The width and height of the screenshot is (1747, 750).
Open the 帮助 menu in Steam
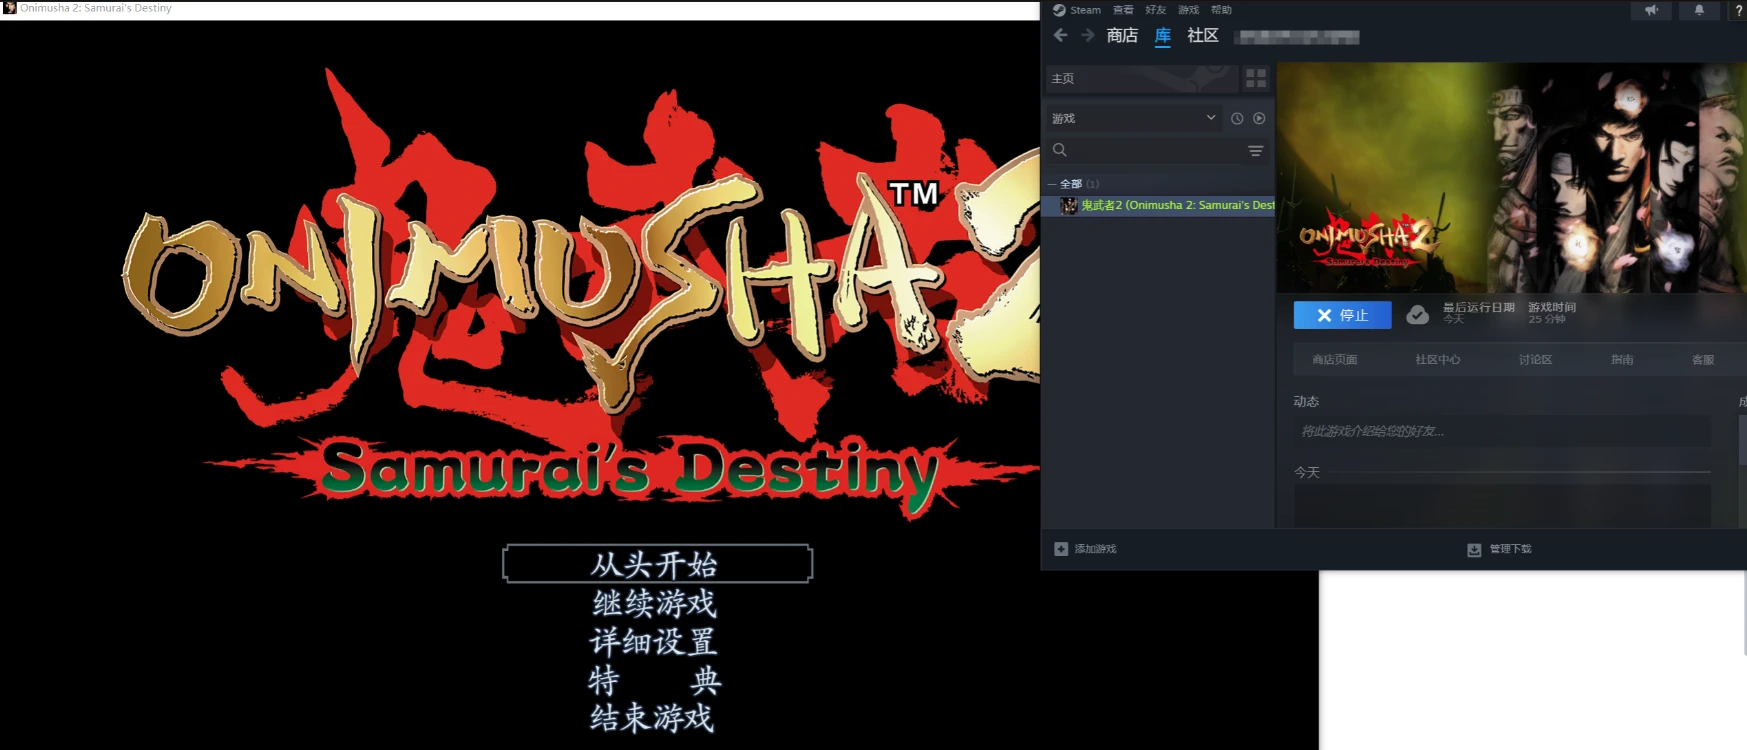pos(1221,10)
